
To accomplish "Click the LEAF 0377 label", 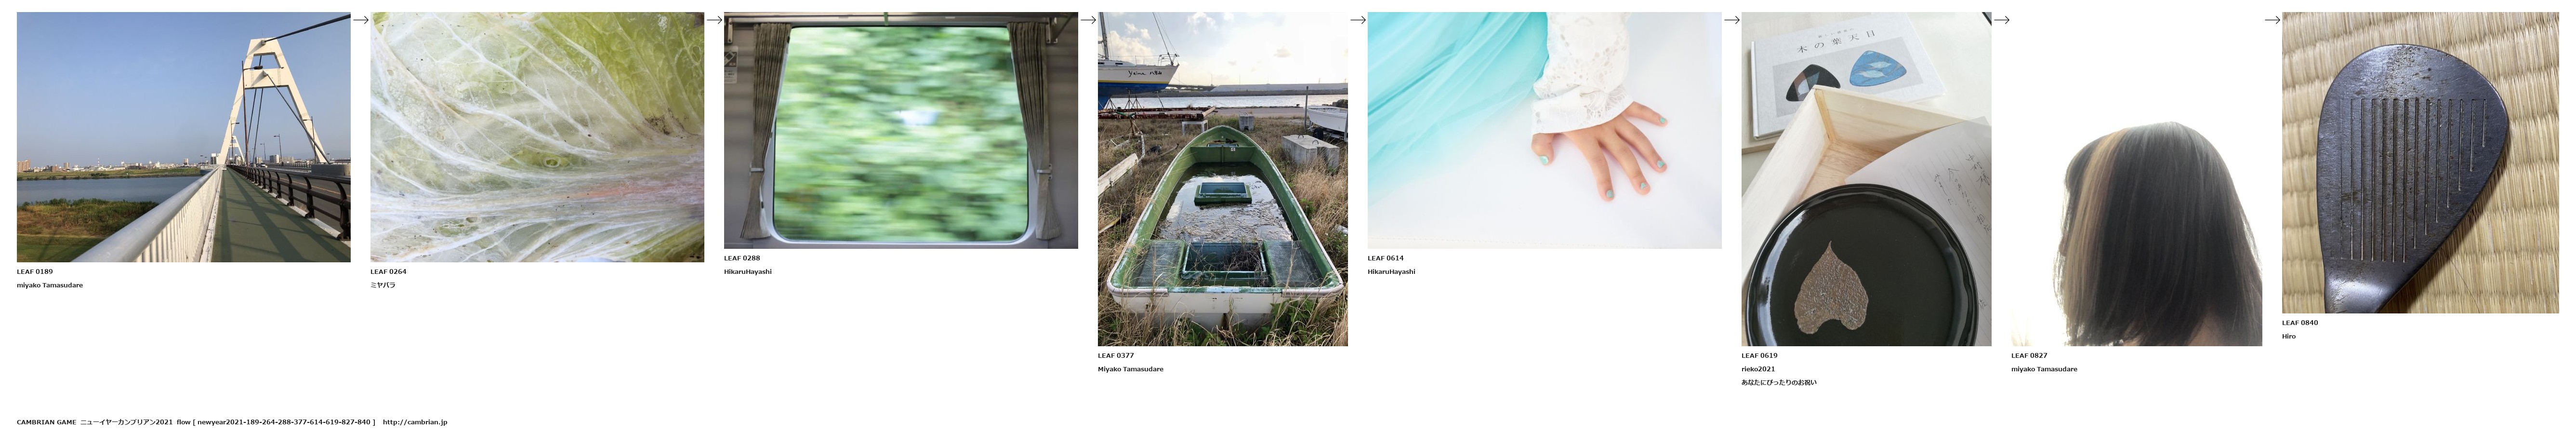I will (x=1116, y=355).
